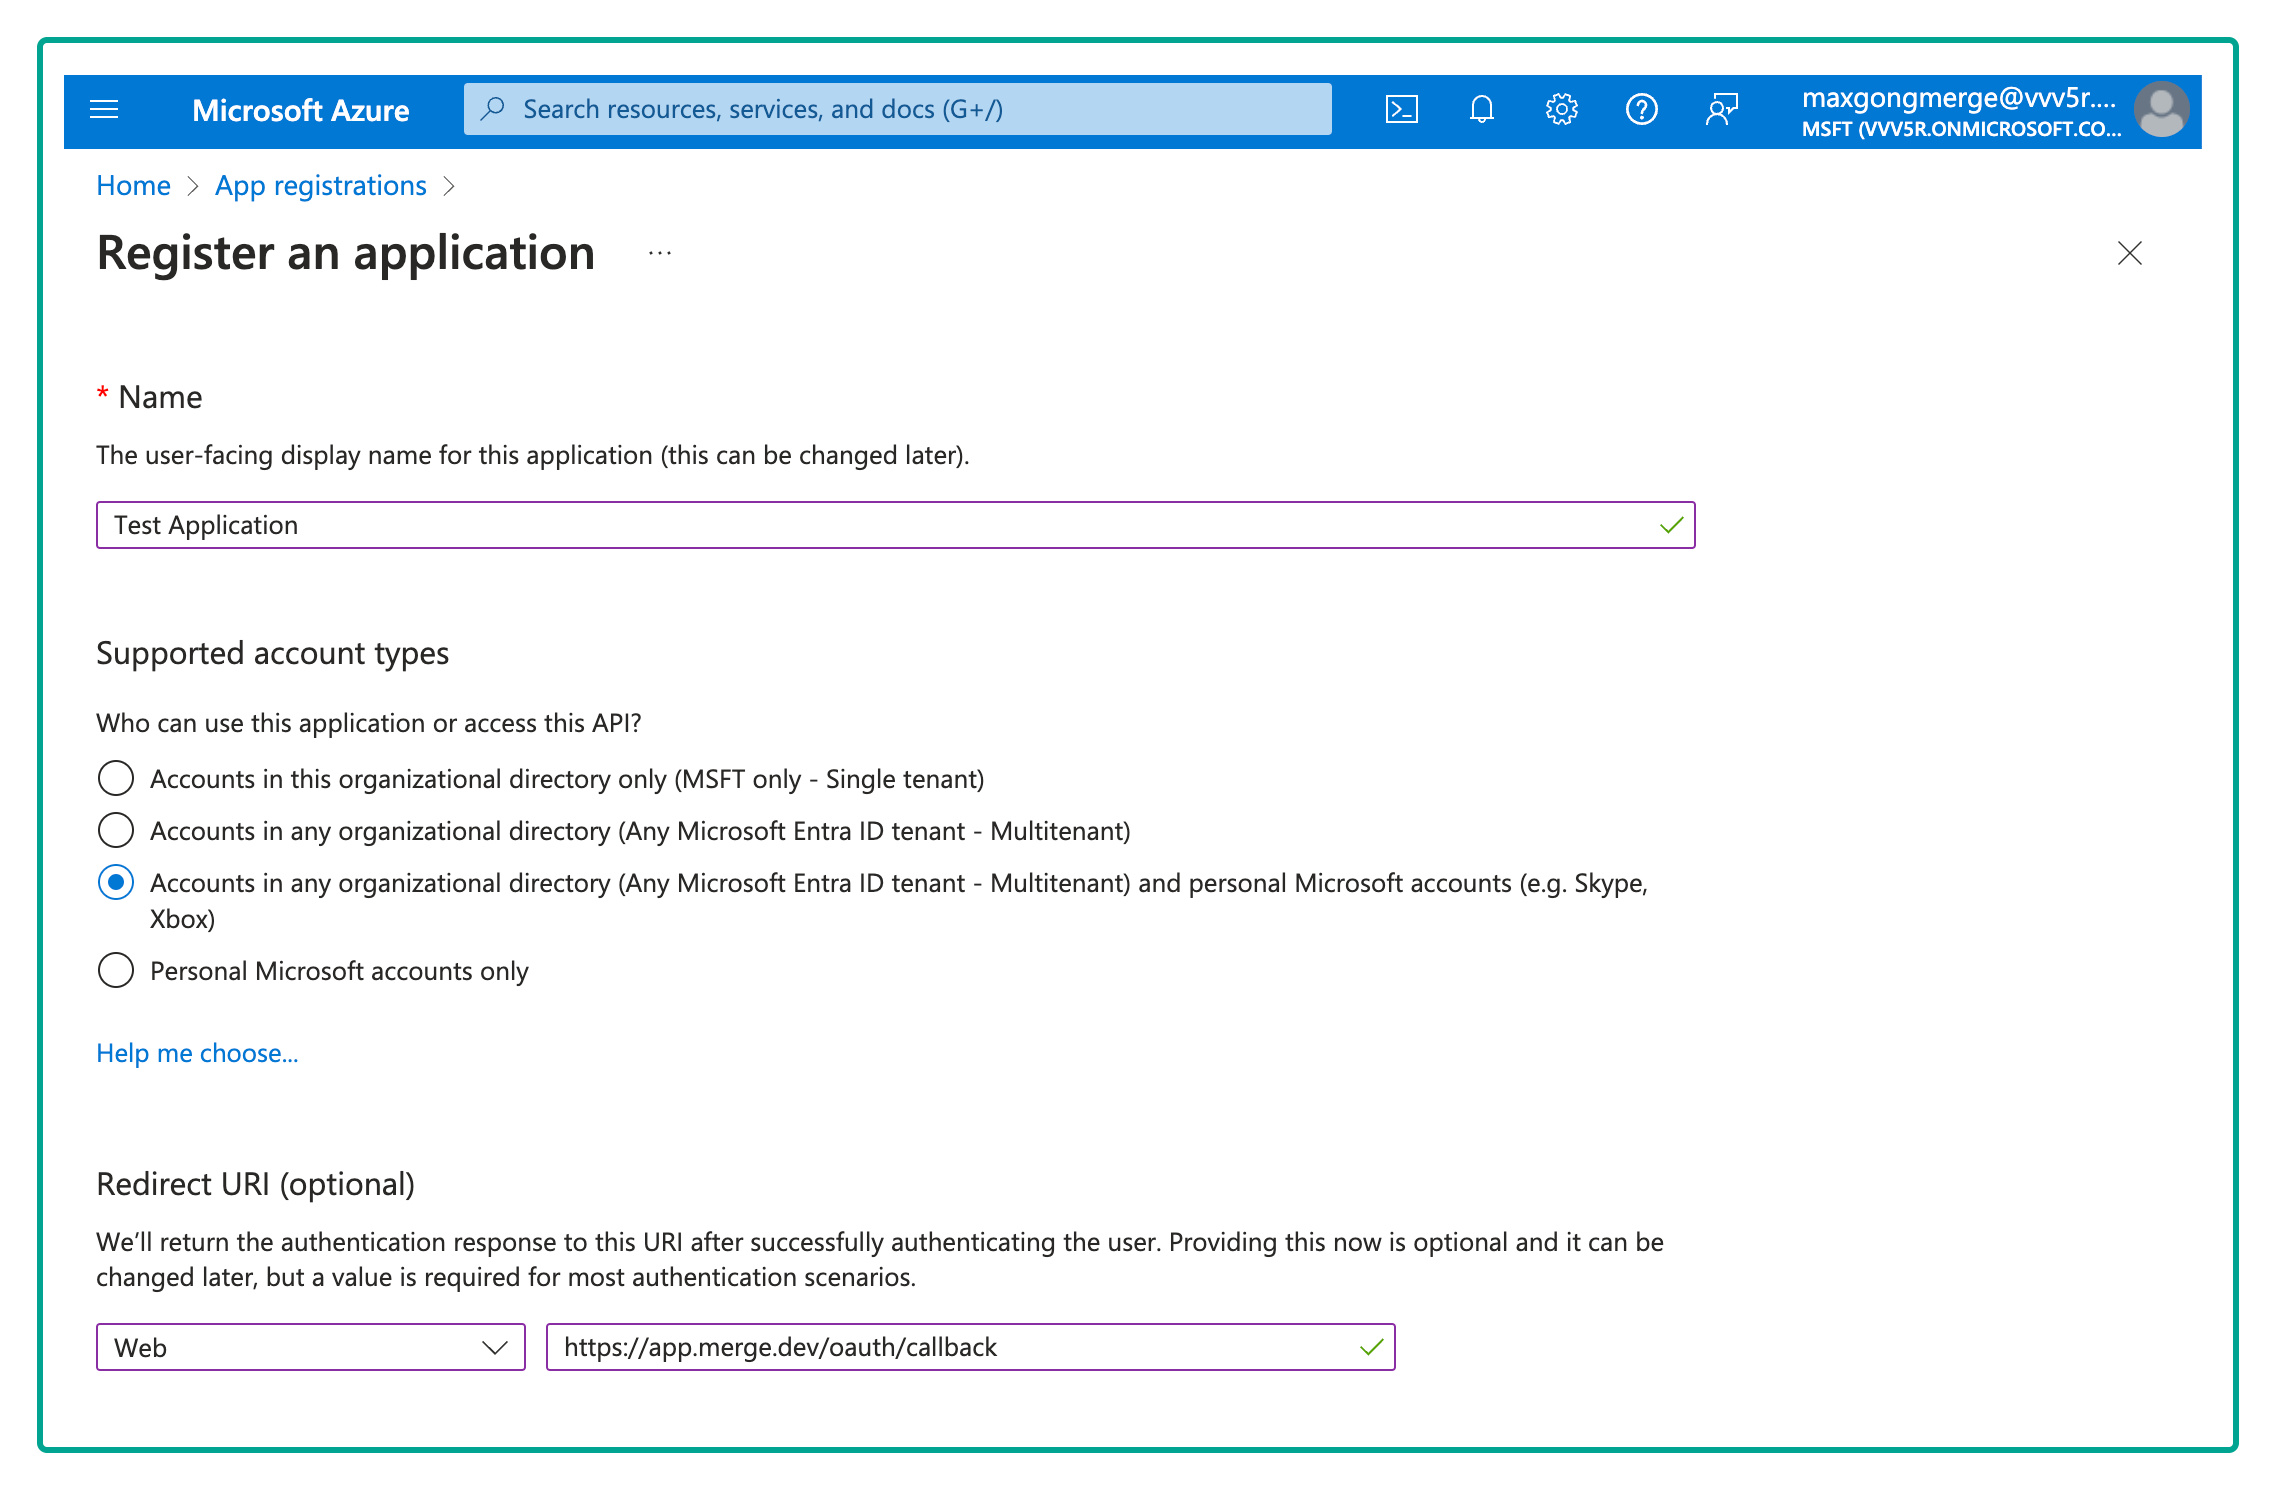Open Cloud Shell from top bar

click(1401, 109)
